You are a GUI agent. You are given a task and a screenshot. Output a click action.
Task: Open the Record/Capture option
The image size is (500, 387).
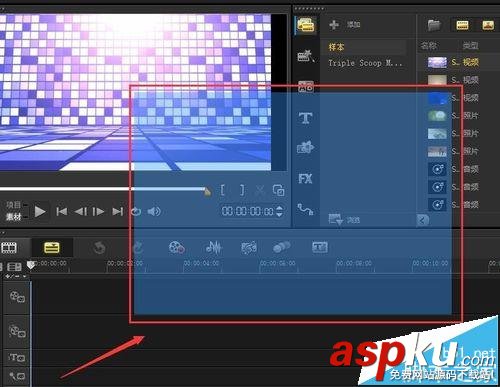click(177, 248)
